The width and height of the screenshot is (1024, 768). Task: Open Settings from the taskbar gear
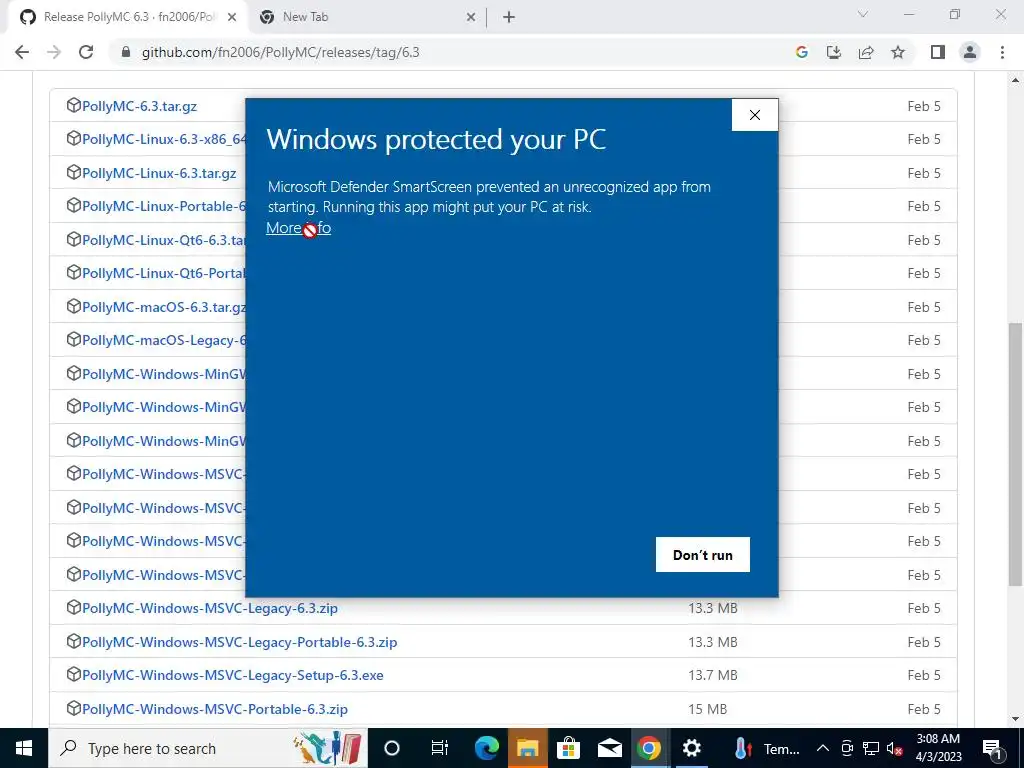[691, 748]
